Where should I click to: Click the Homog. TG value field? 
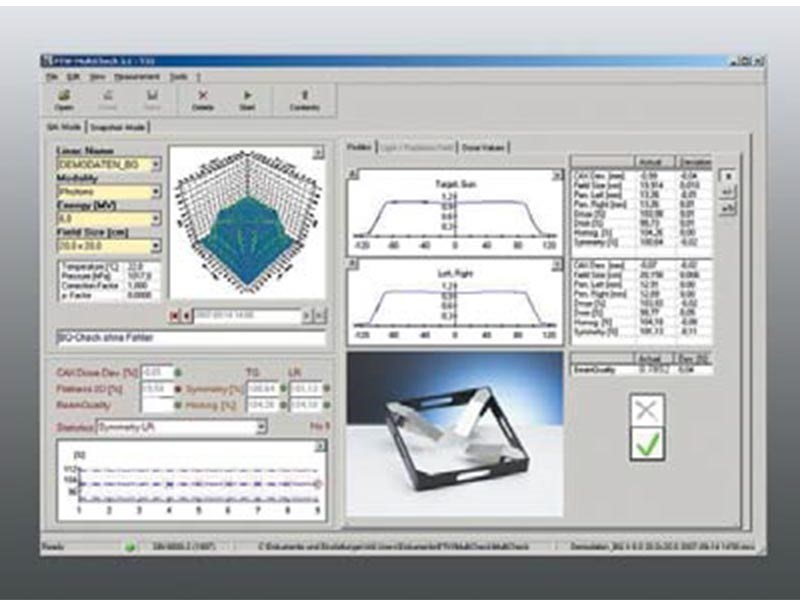click(x=263, y=405)
